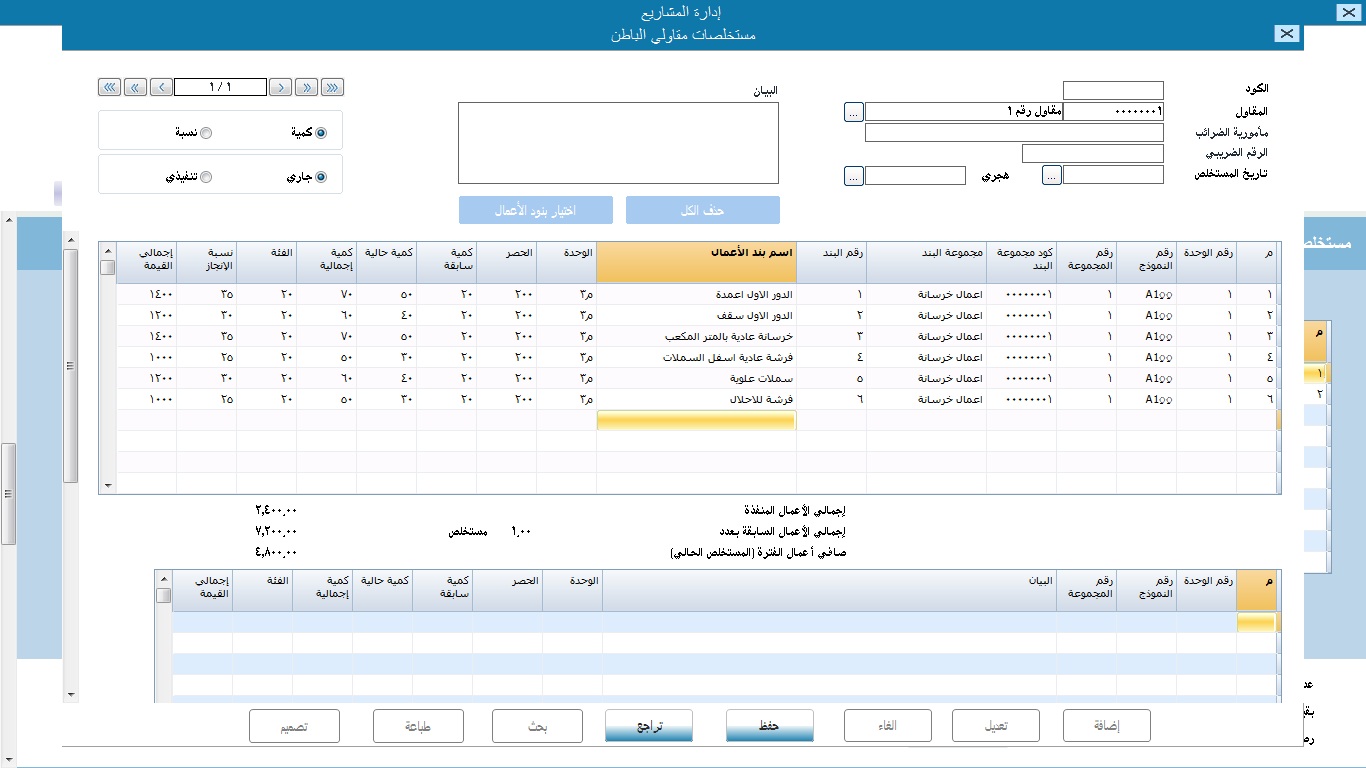
Task: Click the الغاء button
Action: (x=888, y=726)
